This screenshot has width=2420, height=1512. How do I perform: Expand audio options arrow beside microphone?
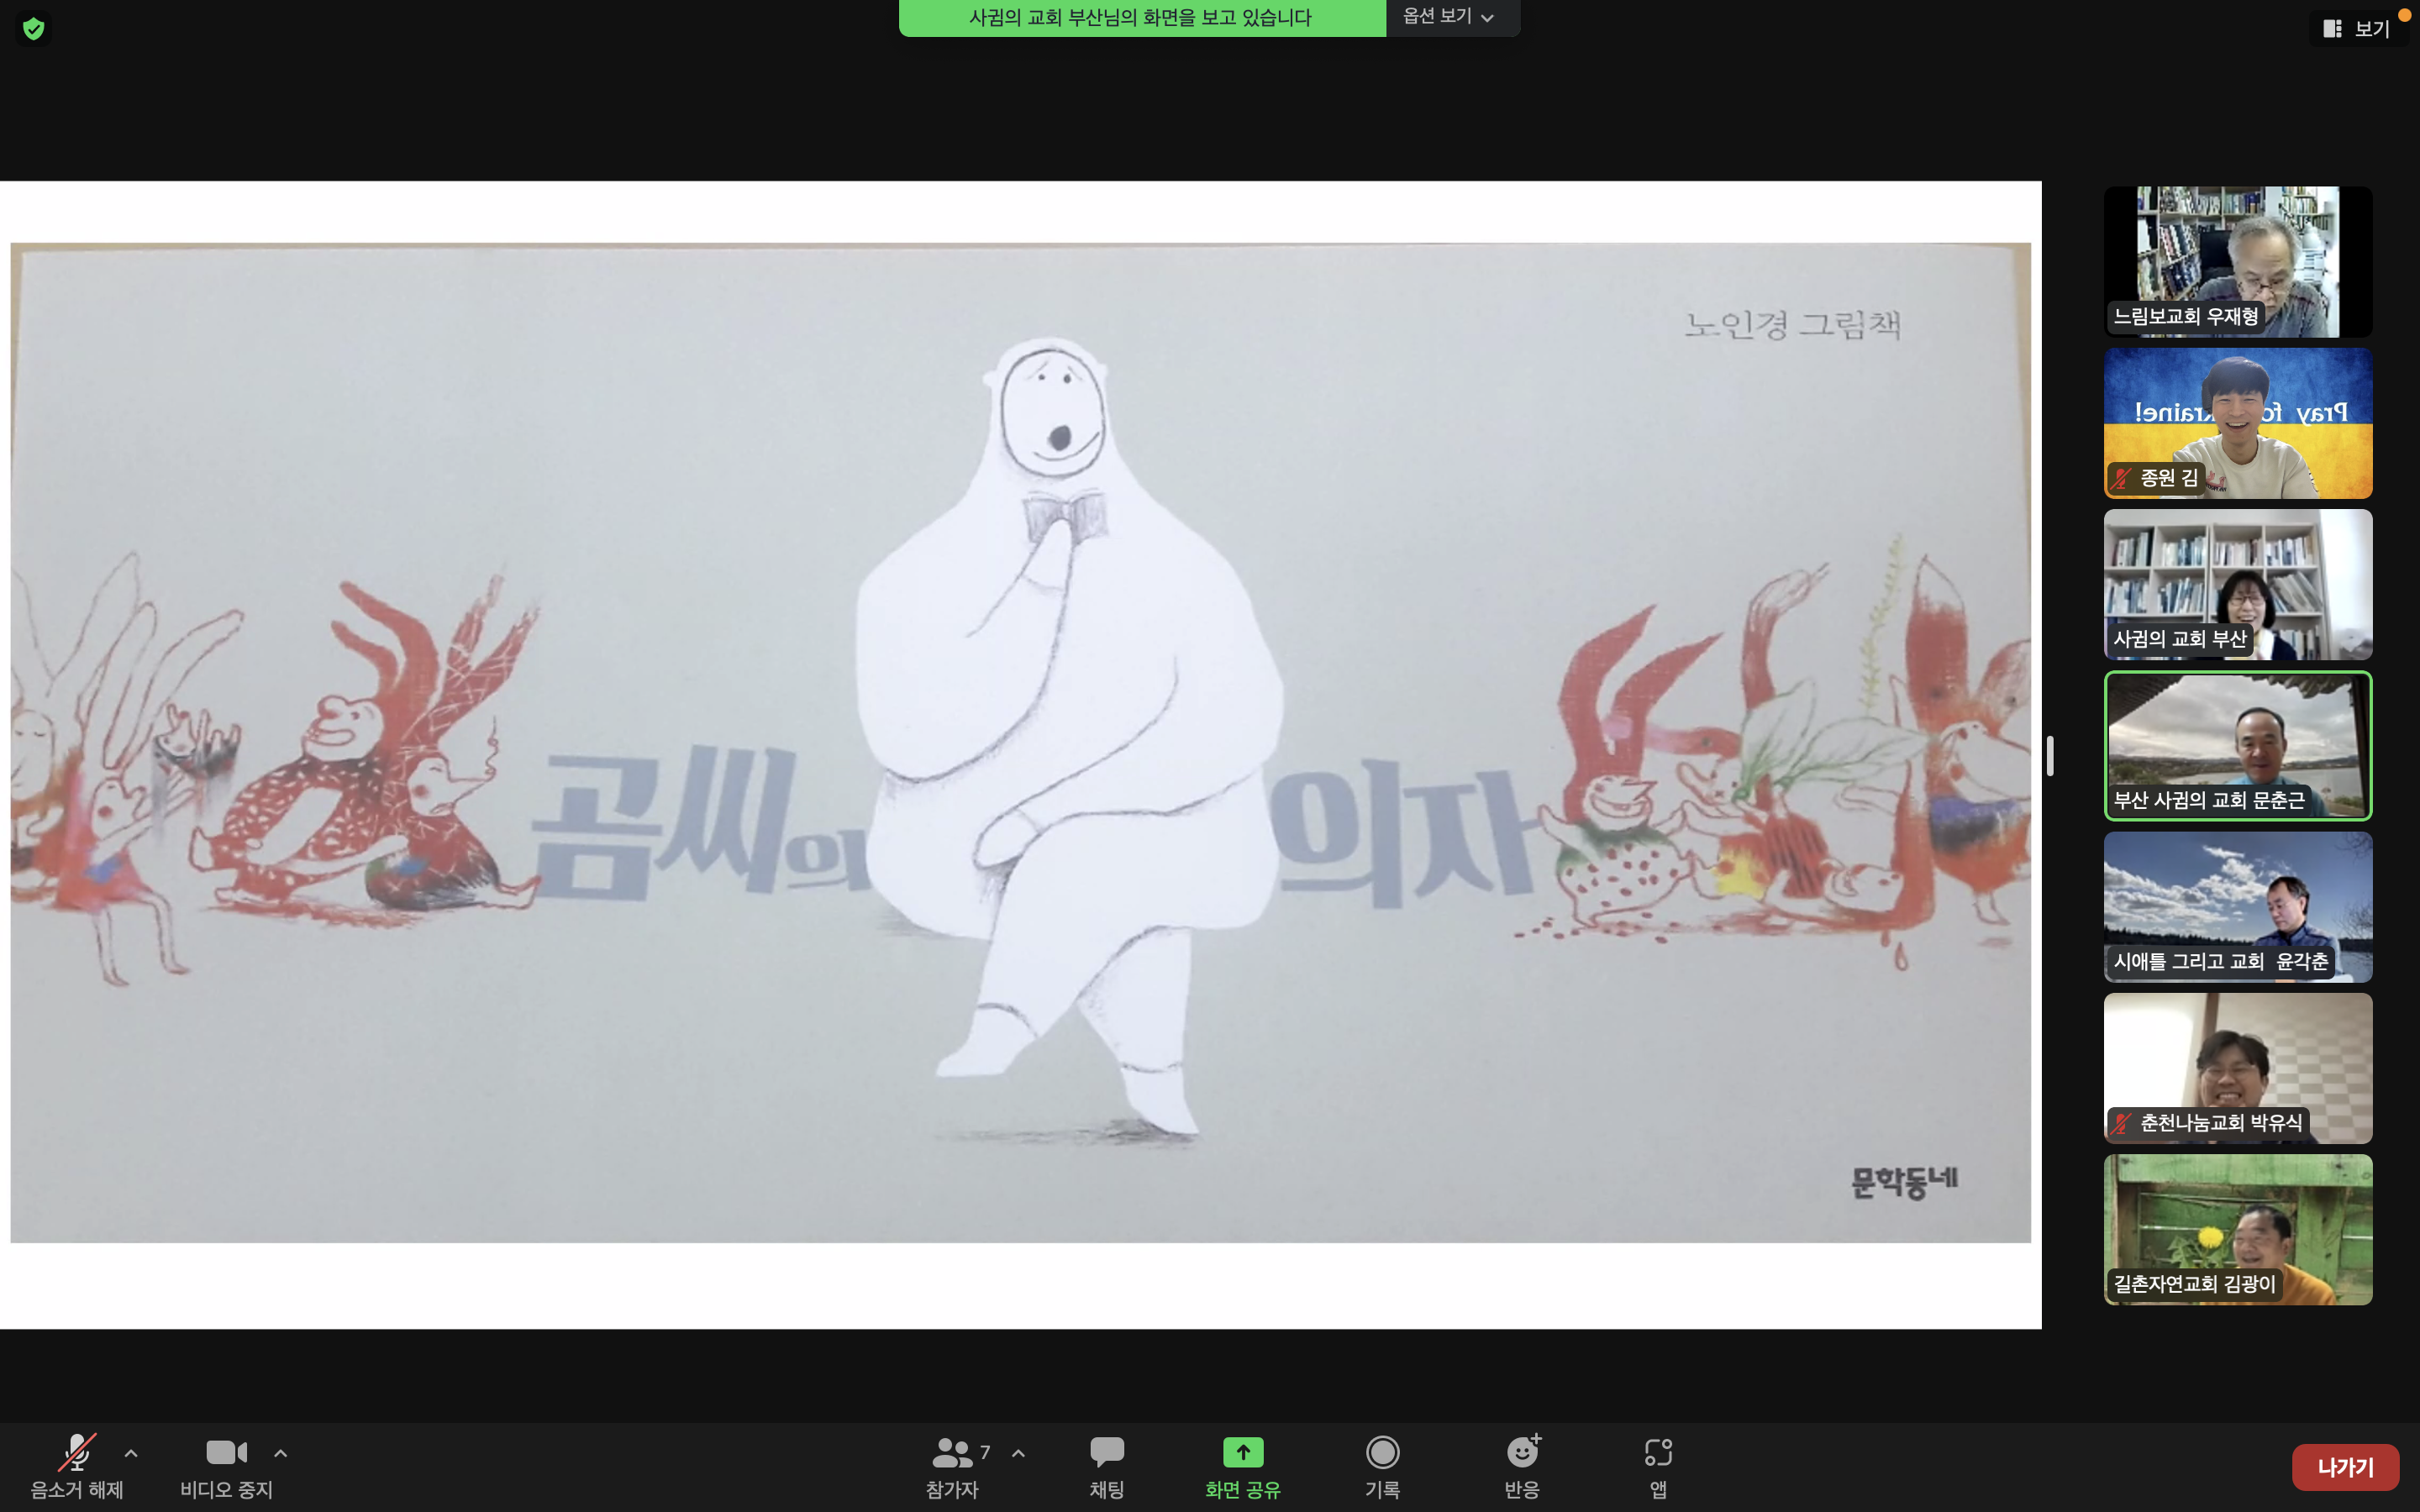click(x=131, y=1453)
